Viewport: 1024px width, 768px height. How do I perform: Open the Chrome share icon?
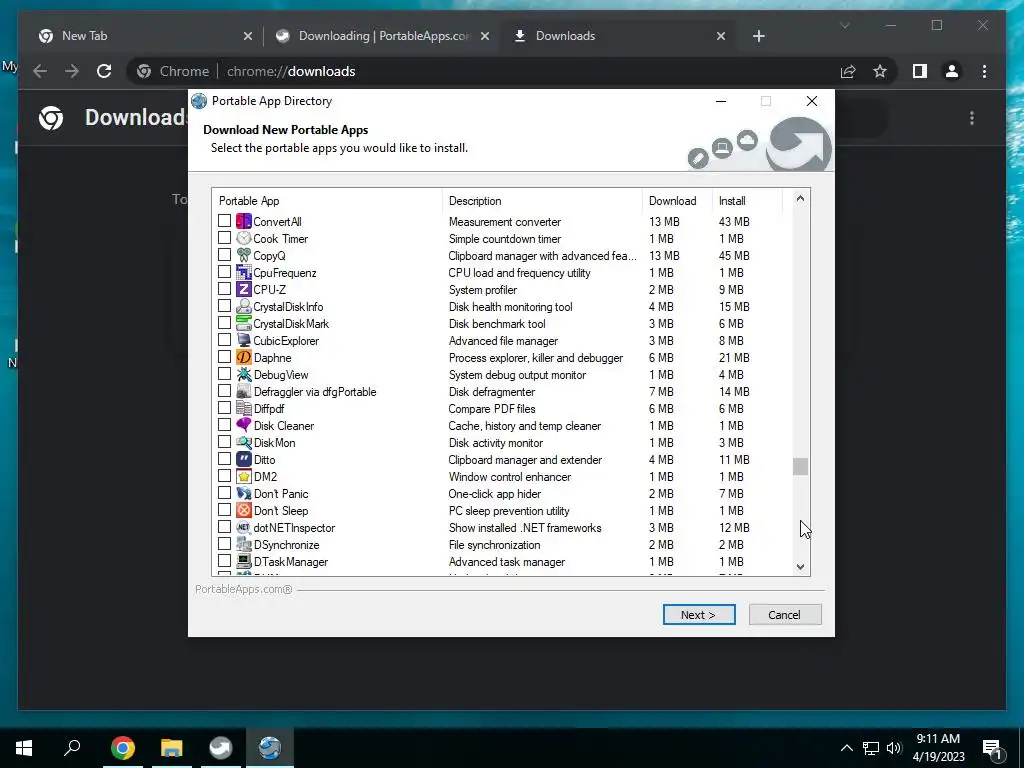pos(848,71)
